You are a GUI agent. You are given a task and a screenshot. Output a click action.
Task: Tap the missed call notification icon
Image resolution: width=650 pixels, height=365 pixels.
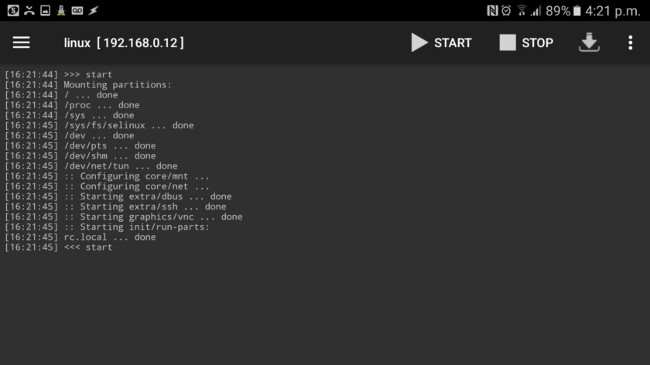(x=29, y=10)
